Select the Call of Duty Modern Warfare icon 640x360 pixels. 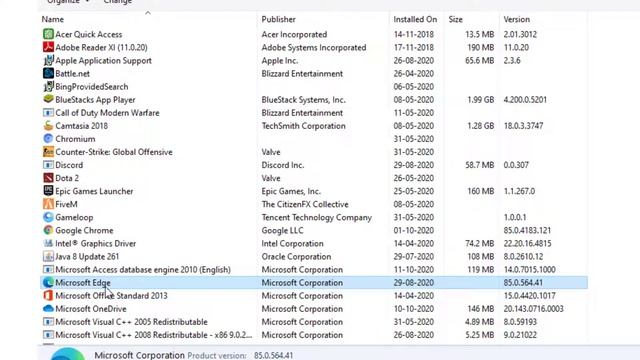[48, 113]
